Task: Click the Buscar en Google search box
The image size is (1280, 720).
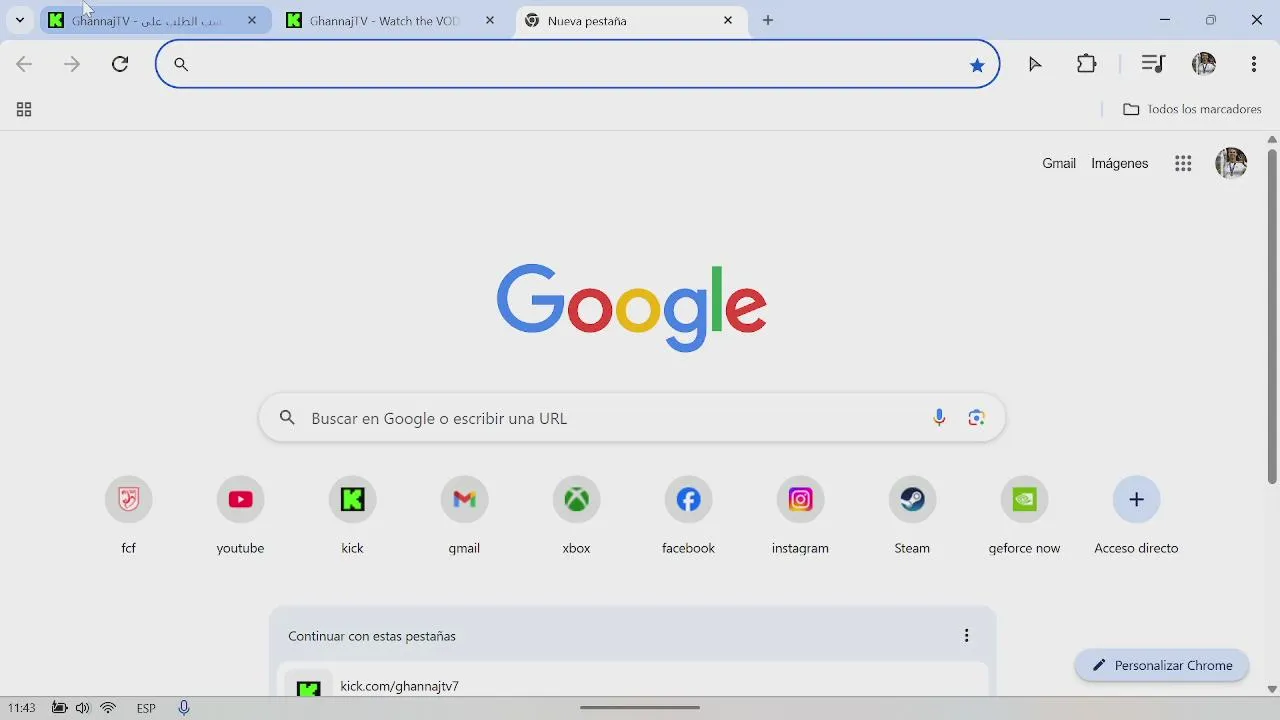Action: tap(632, 418)
